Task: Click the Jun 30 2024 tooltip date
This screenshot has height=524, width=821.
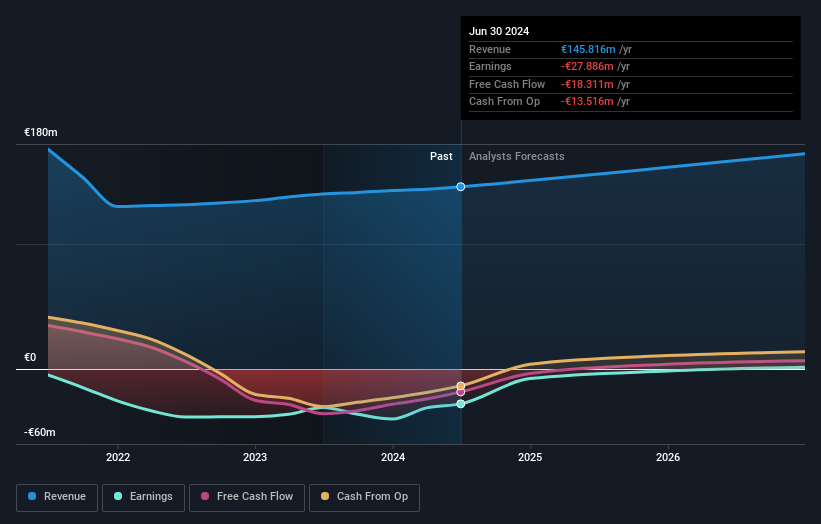Action: tap(499, 31)
